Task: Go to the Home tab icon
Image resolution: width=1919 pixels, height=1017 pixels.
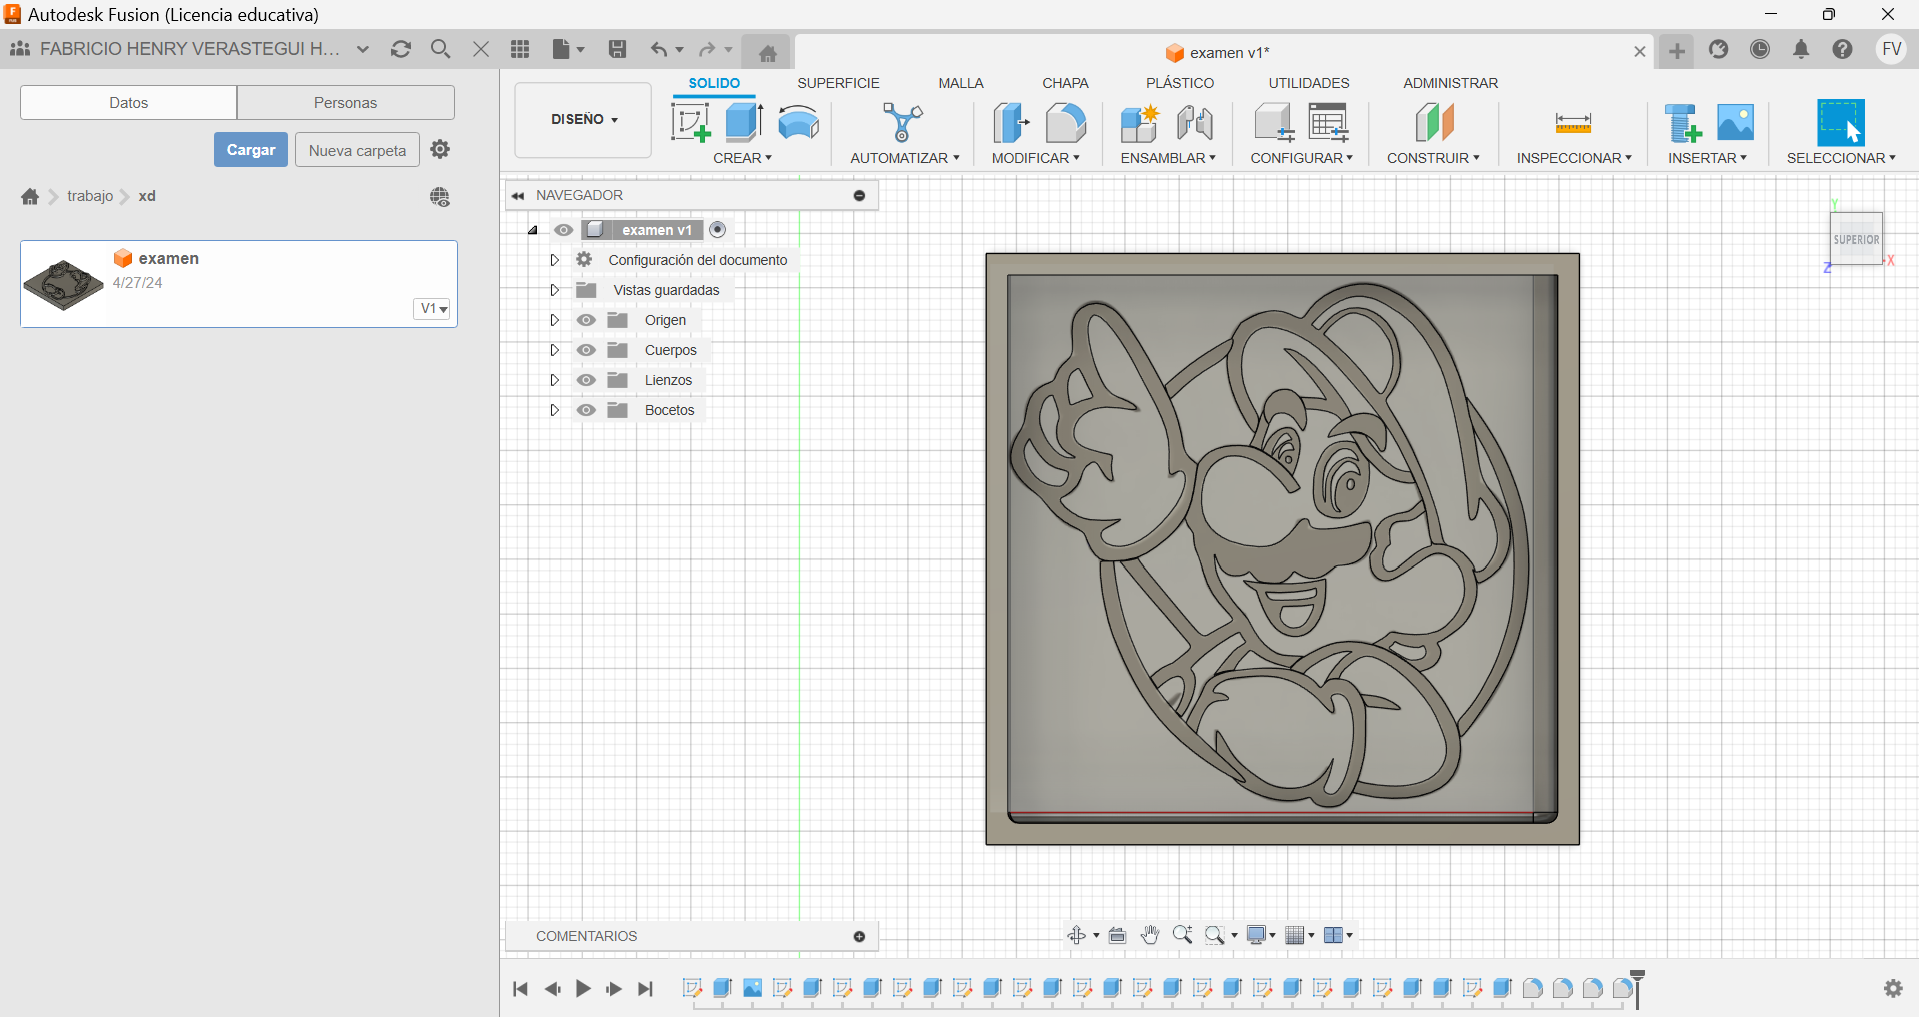Action: tap(767, 53)
